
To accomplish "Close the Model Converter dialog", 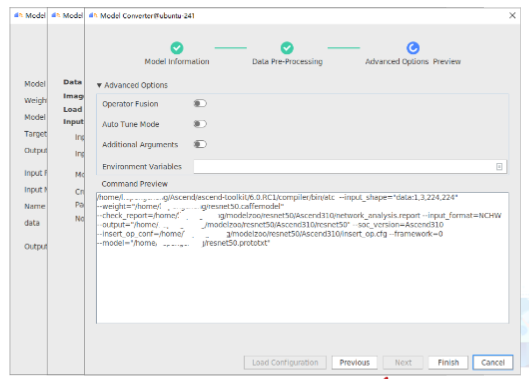I will pyautogui.click(x=512, y=16).
